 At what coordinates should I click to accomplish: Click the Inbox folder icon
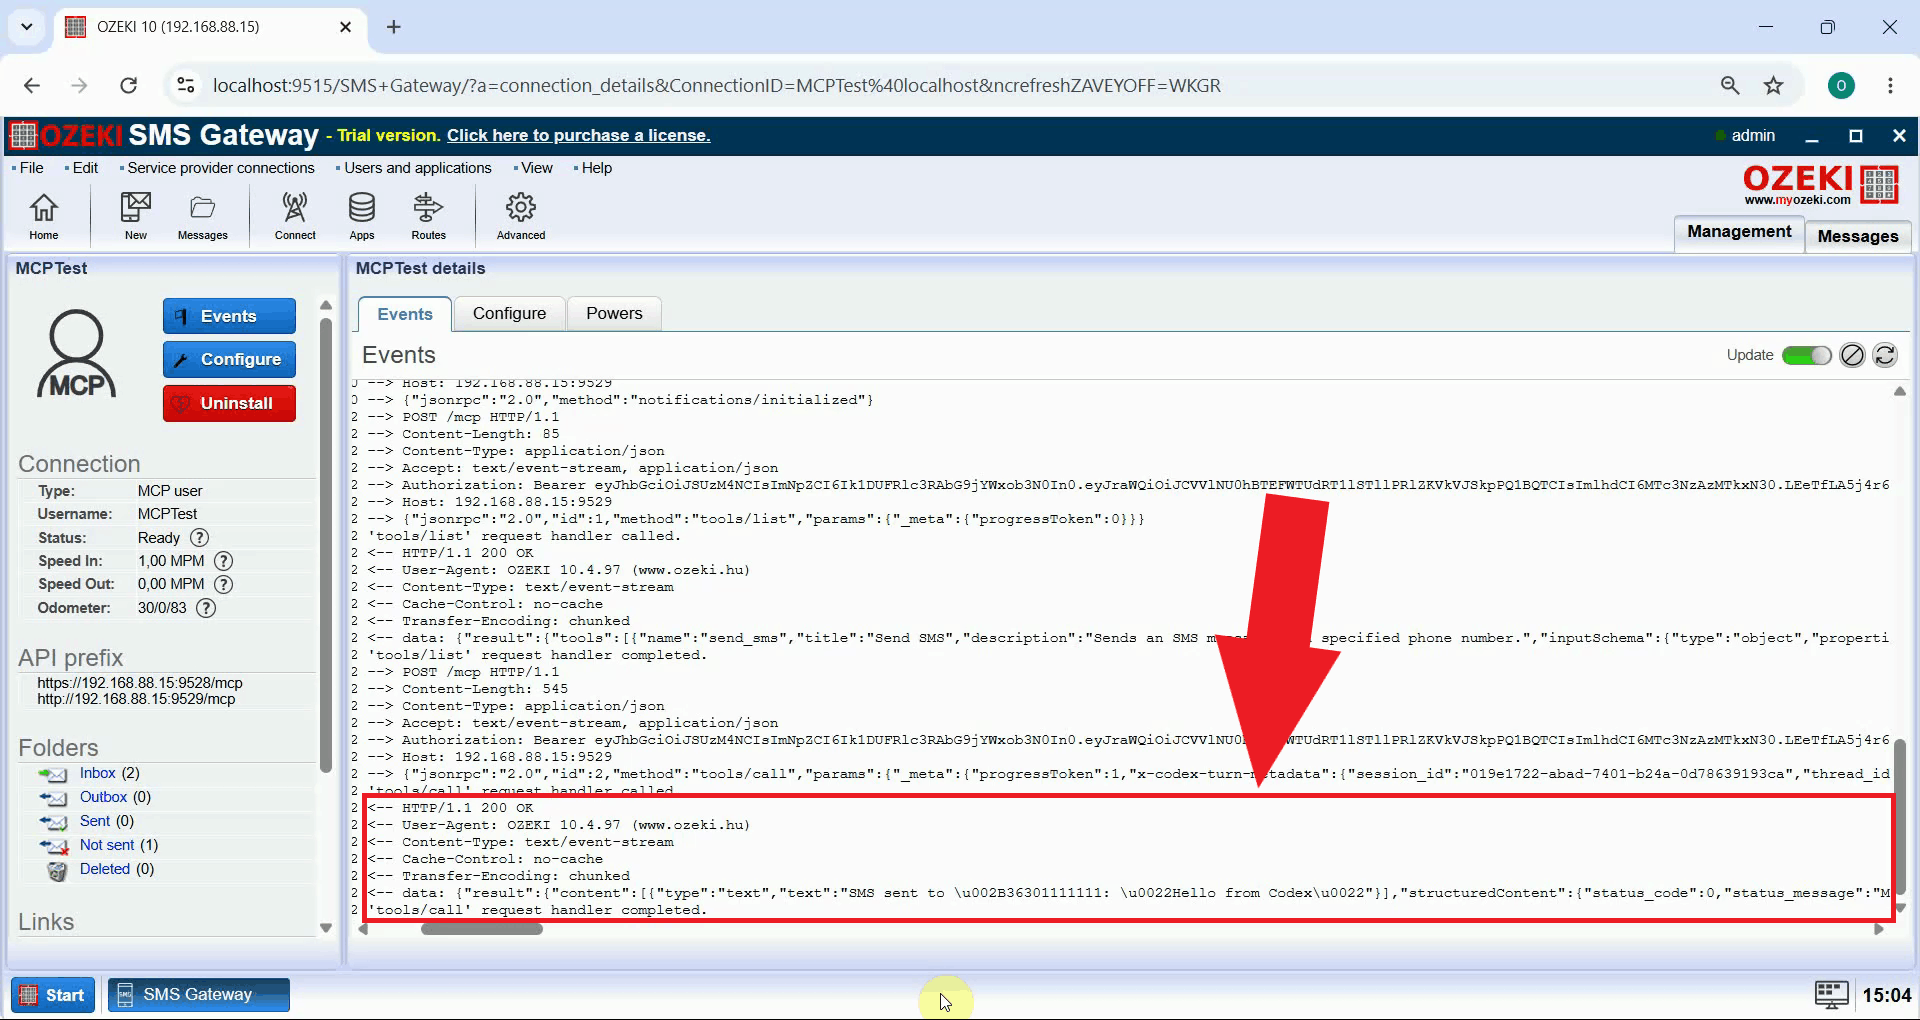53,774
